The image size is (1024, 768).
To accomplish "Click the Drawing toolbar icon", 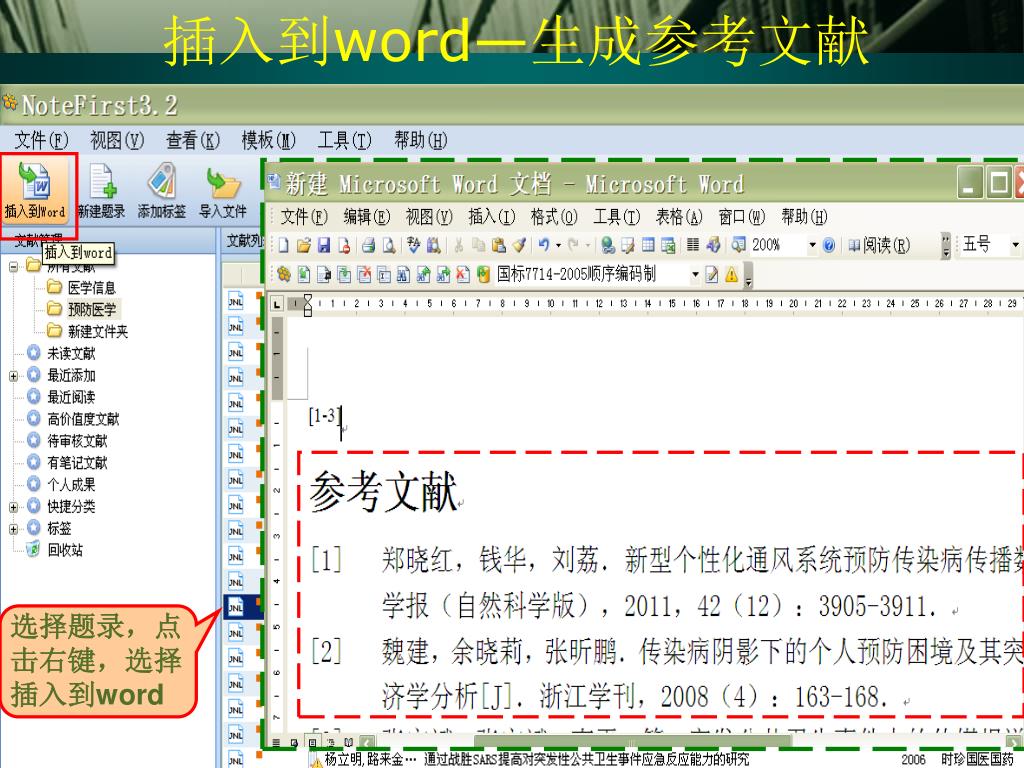I will point(713,245).
